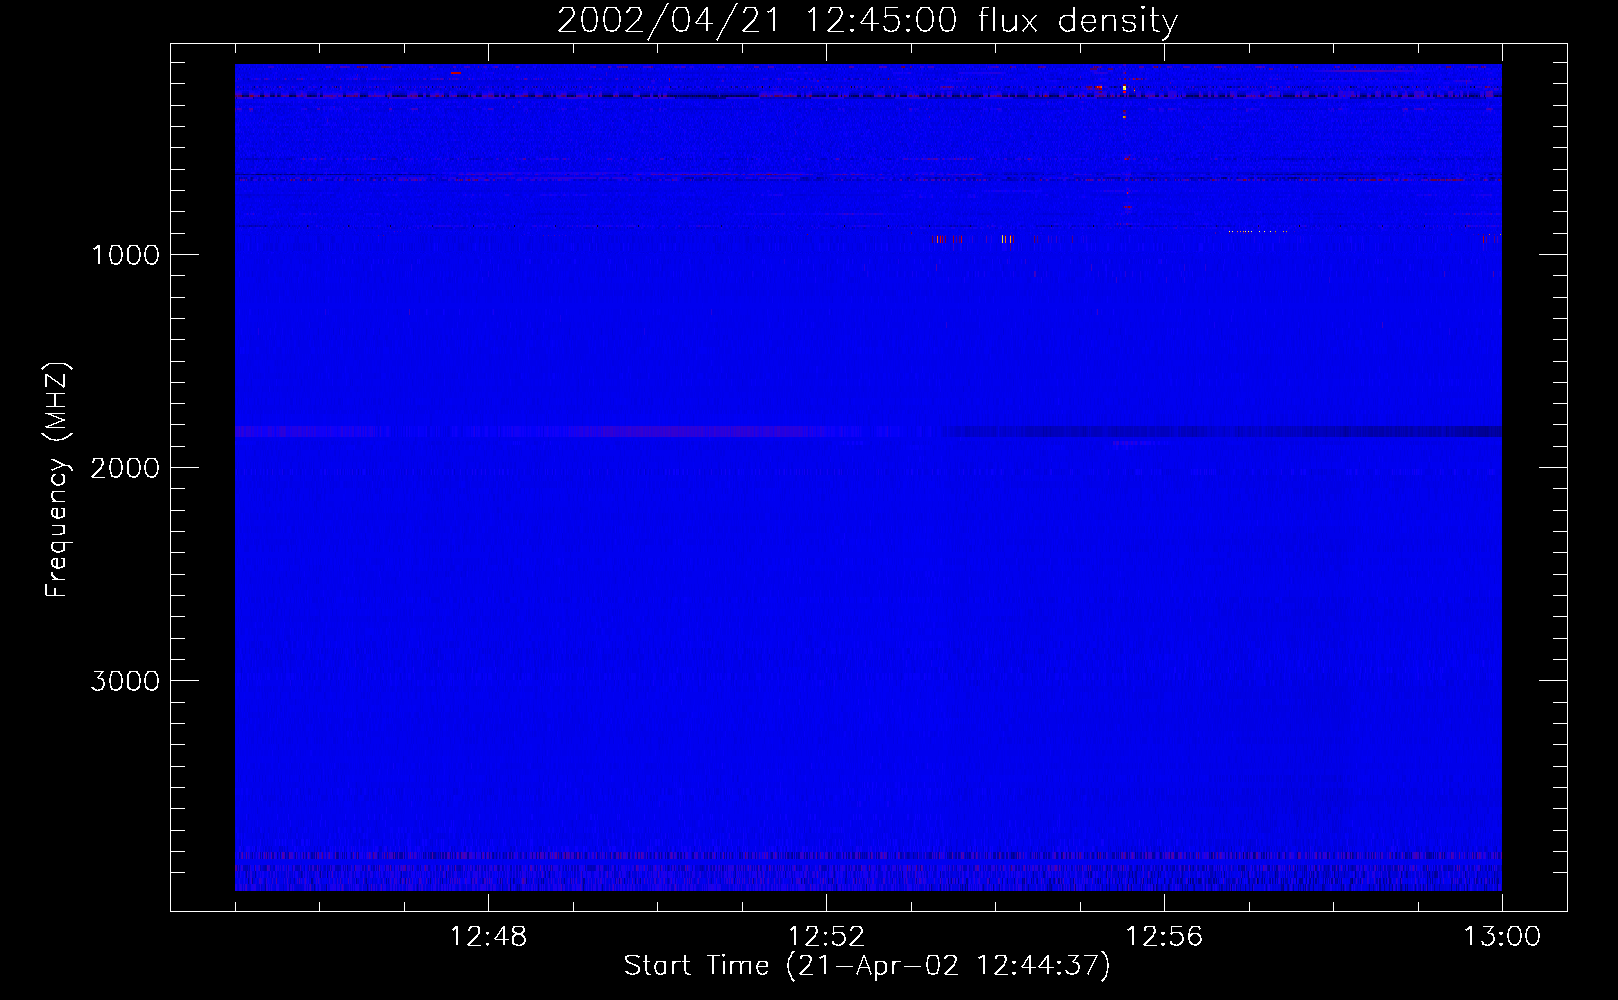The height and width of the screenshot is (1000, 1618).
Task: Click the 12:48 time tick label
Action: pos(488,937)
